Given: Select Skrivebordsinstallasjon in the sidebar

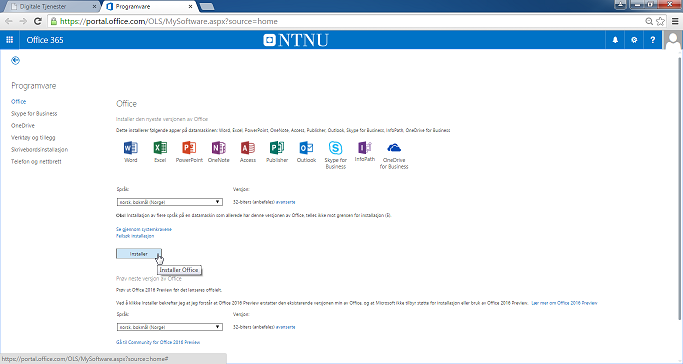Looking at the screenshot, I should pos(39,149).
